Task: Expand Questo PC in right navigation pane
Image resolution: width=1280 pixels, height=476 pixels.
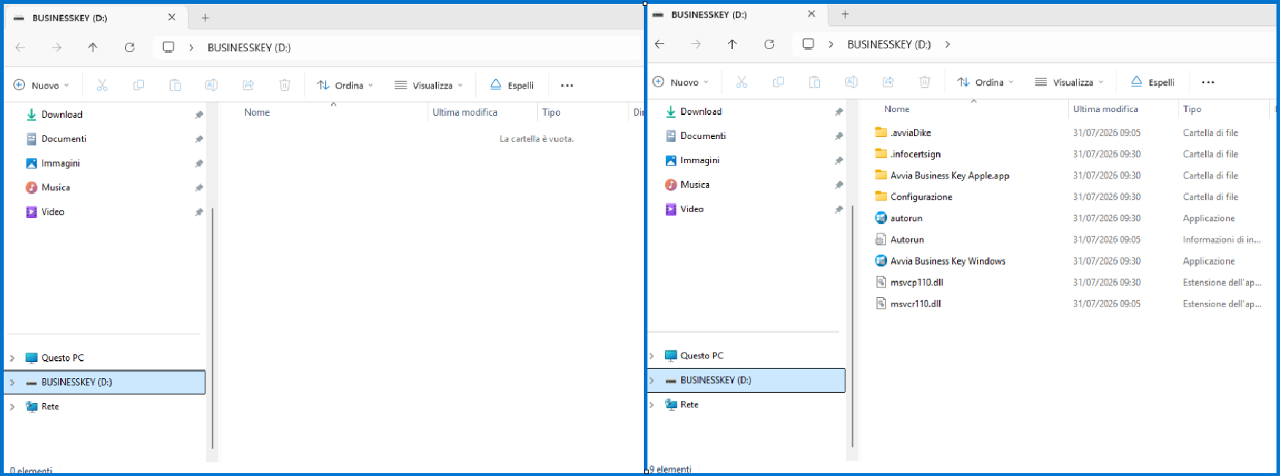Action: pos(652,355)
